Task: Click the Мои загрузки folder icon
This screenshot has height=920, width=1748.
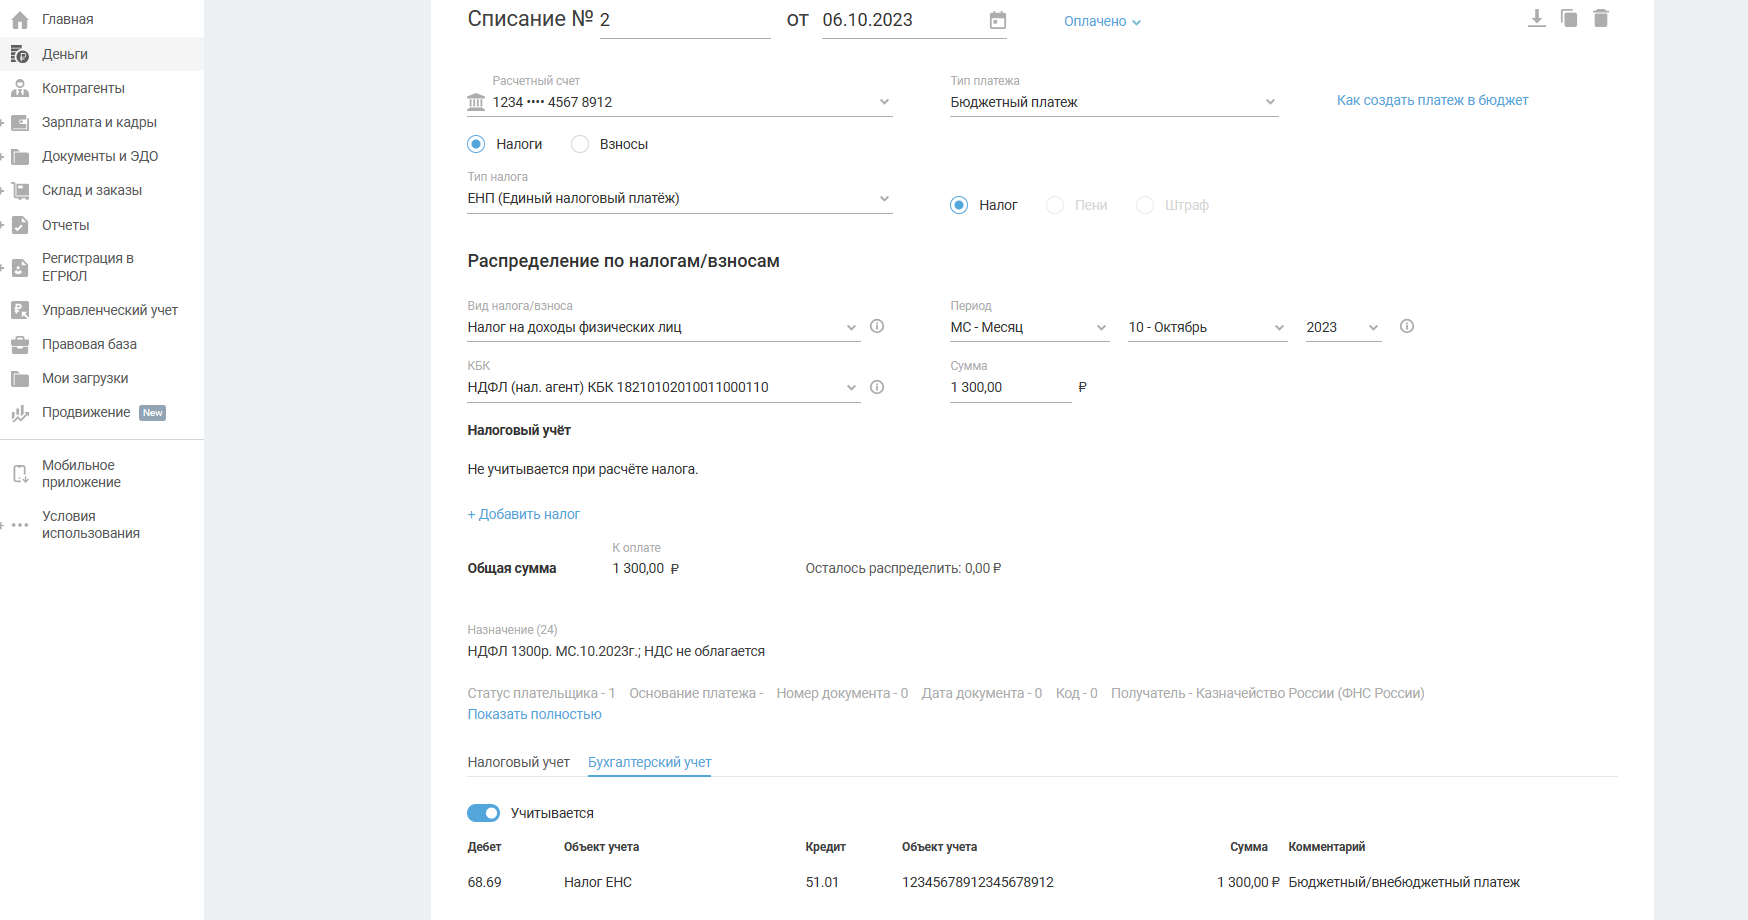Action: tap(20, 378)
